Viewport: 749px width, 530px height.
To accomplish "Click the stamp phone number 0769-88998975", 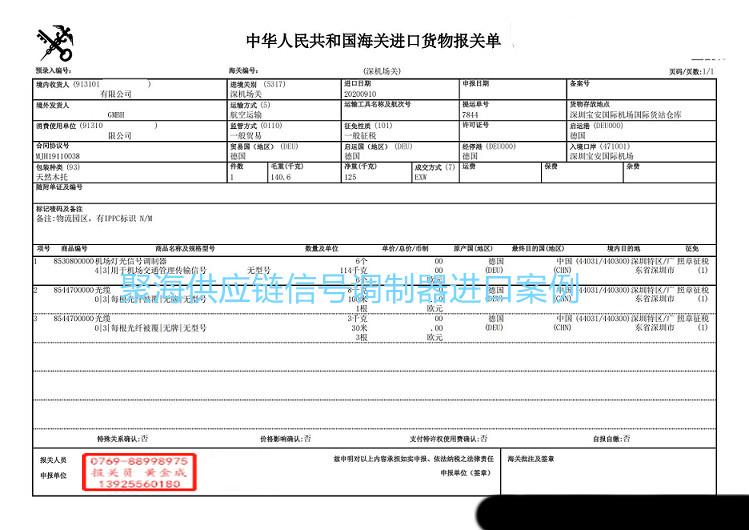I will point(139,461).
